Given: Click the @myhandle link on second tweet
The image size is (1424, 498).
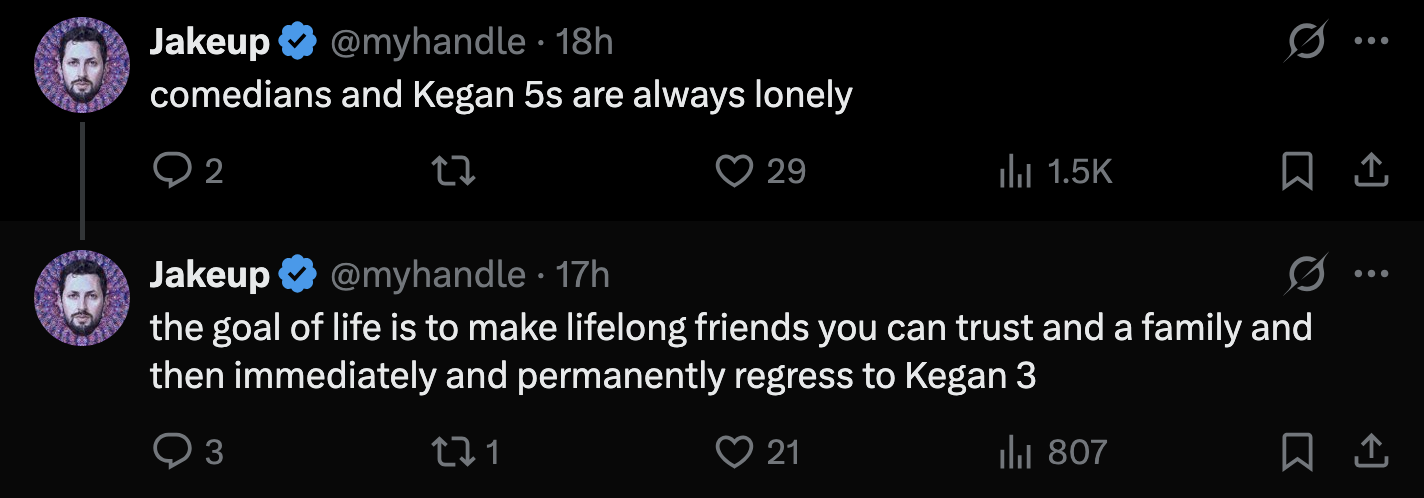Looking at the screenshot, I should [x=427, y=273].
